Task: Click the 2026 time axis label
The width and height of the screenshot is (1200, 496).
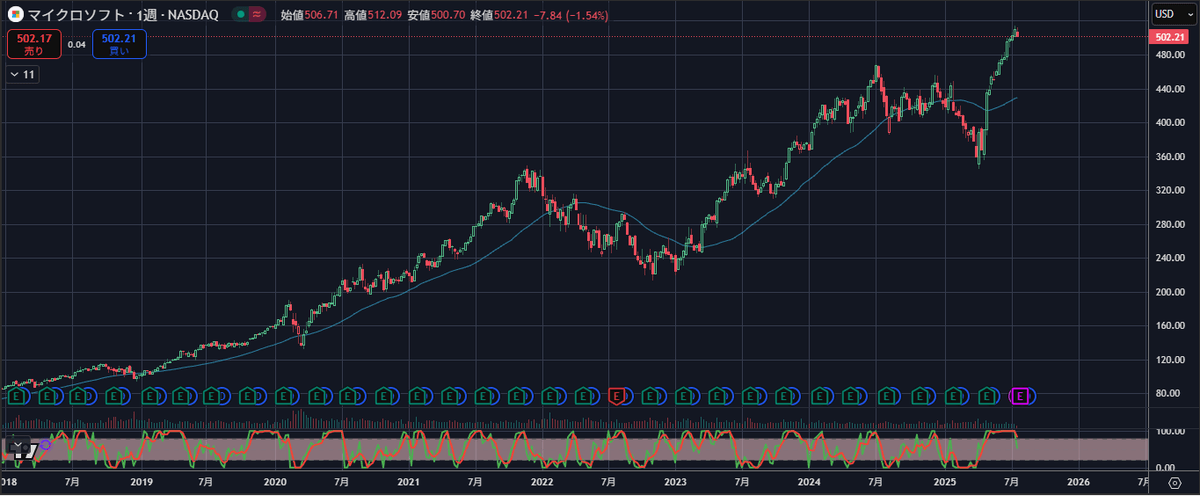Action: [x=1078, y=481]
